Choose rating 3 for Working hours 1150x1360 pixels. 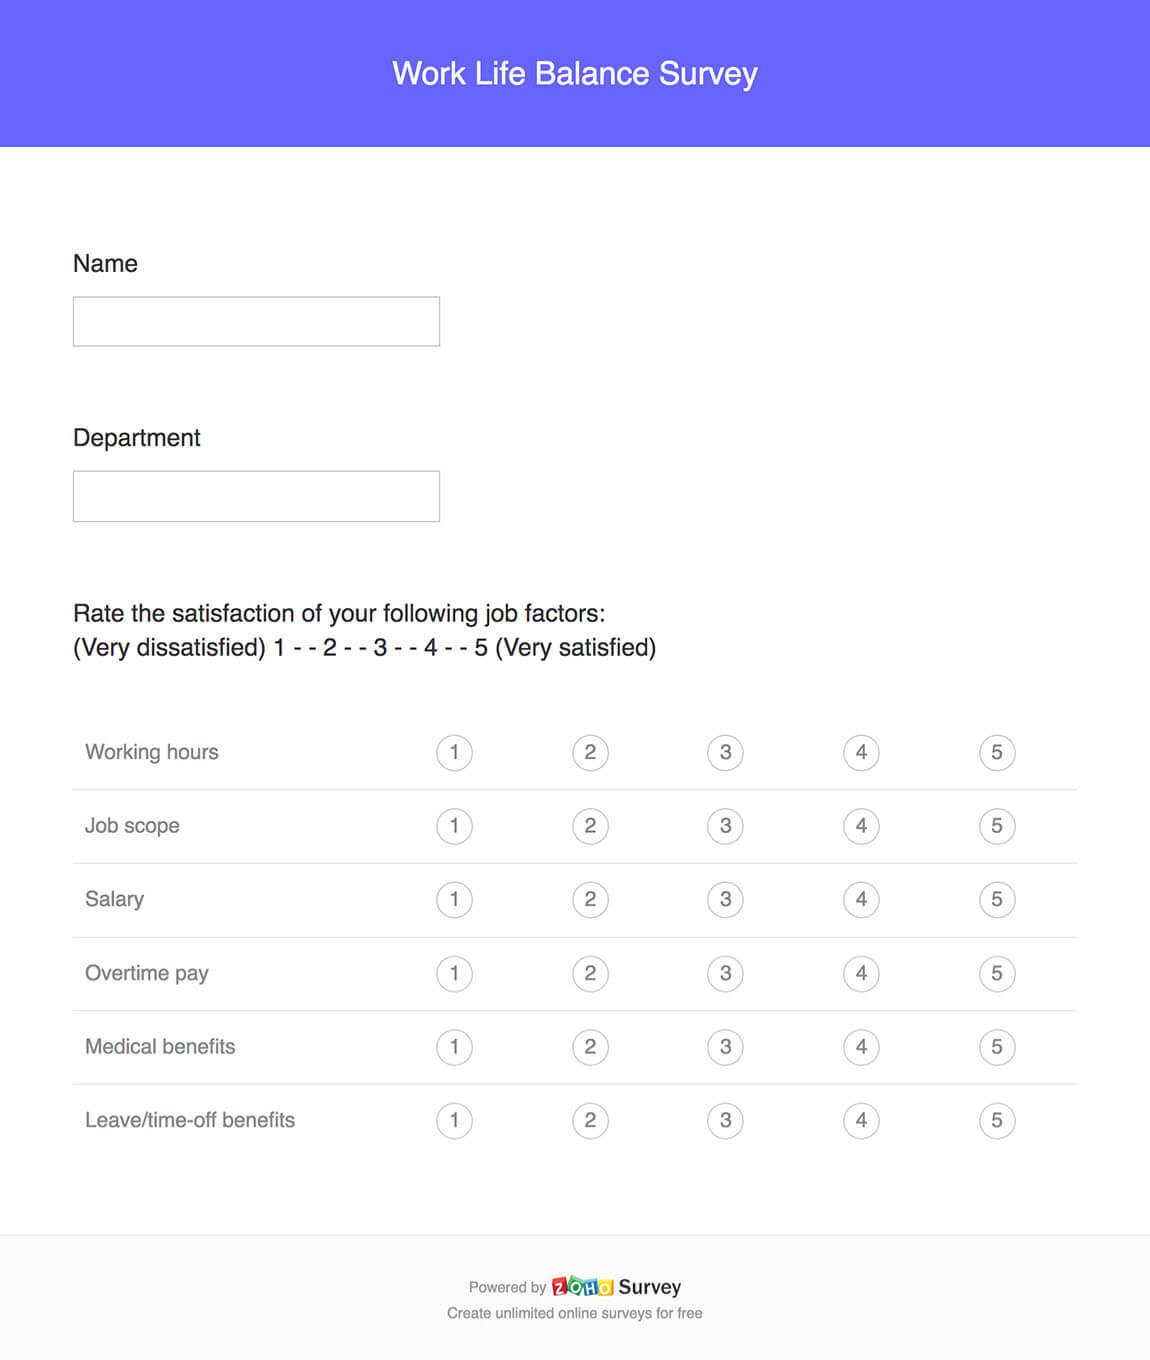(x=725, y=752)
